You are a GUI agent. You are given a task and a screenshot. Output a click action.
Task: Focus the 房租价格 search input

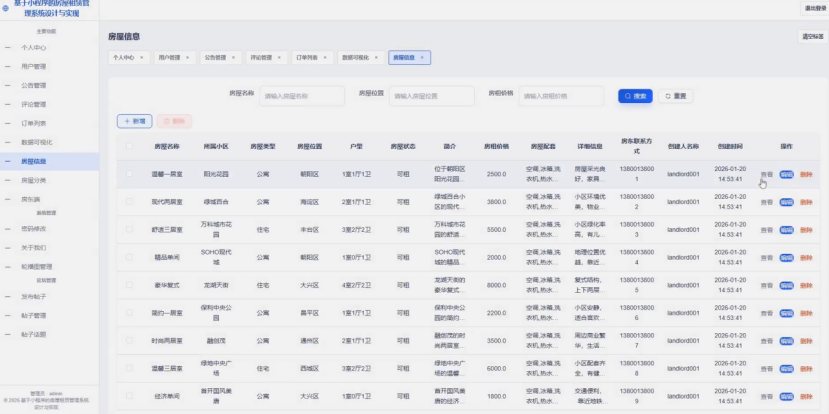(561, 96)
